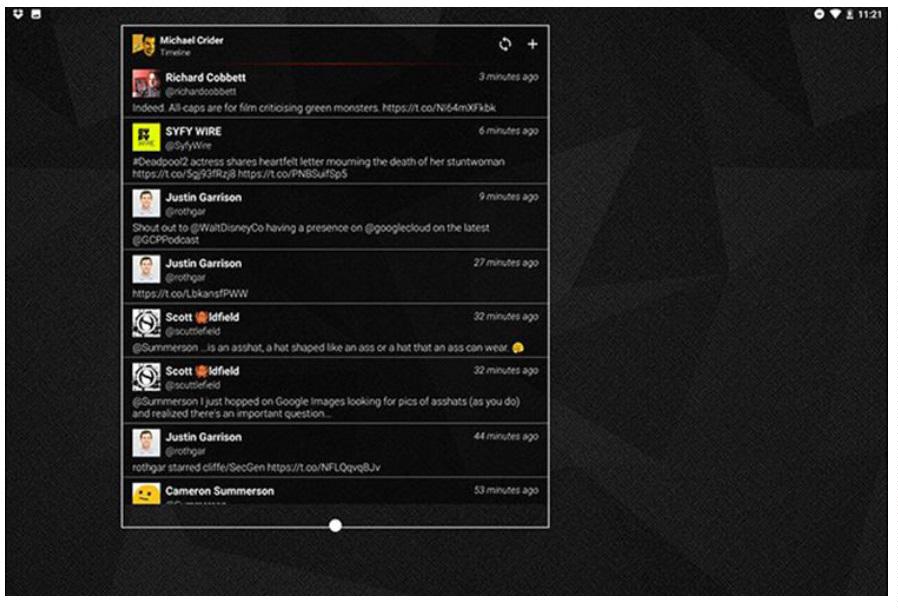Open SYFY WIRE yellow avatar
The width and height of the screenshot is (898, 609).
(x=146, y=137)
